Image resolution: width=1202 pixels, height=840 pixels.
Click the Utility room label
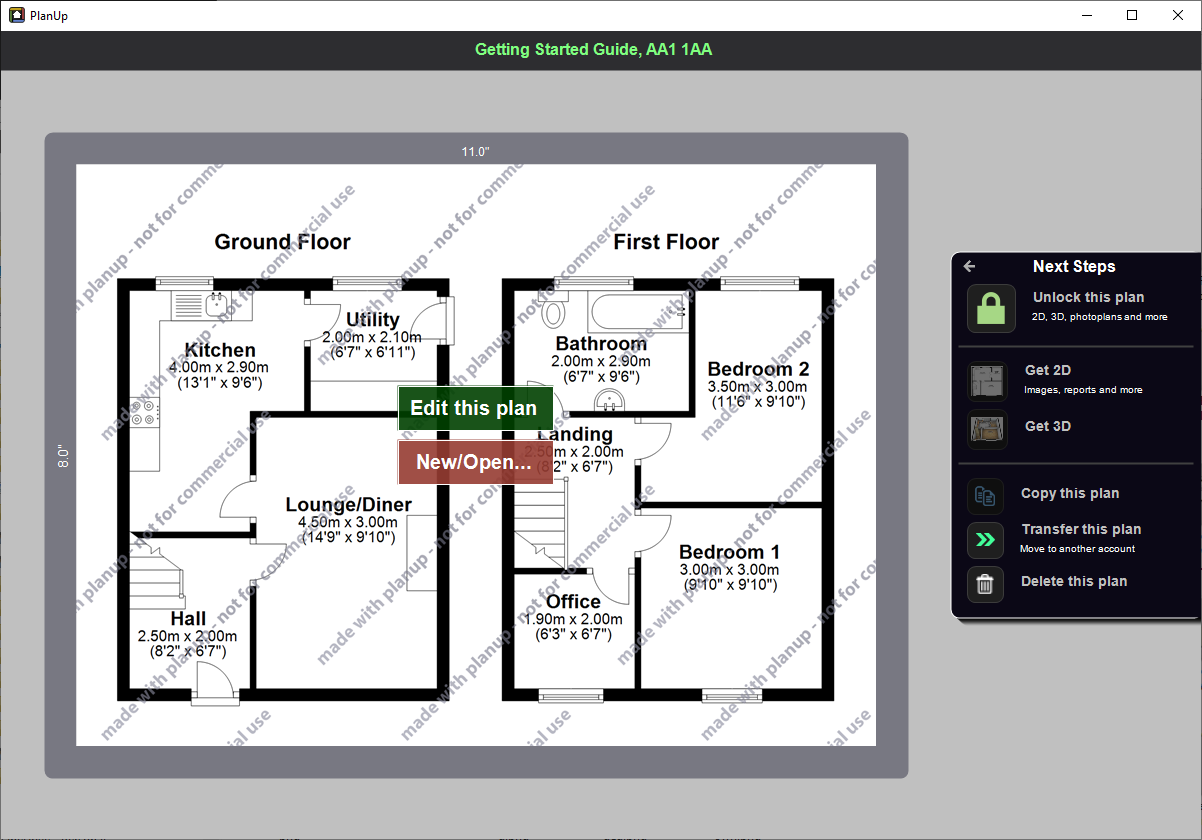coord(372,320)
